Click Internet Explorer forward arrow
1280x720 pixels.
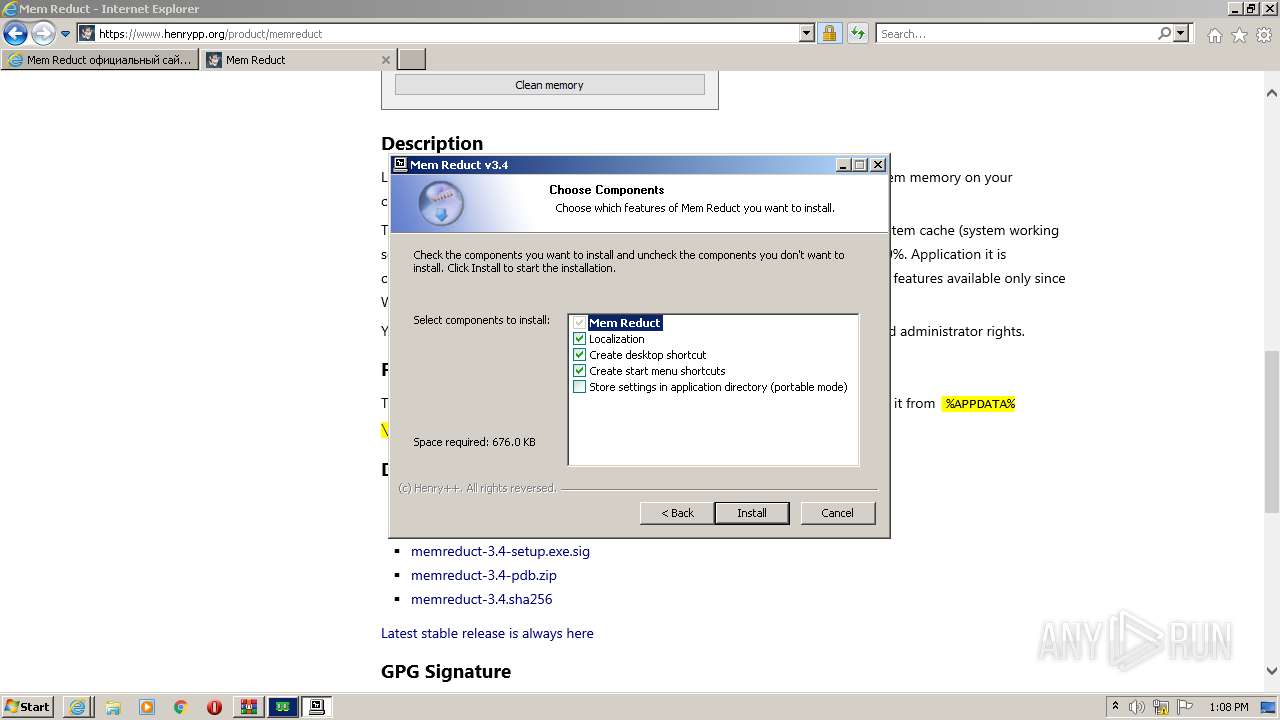coord(43,34)
